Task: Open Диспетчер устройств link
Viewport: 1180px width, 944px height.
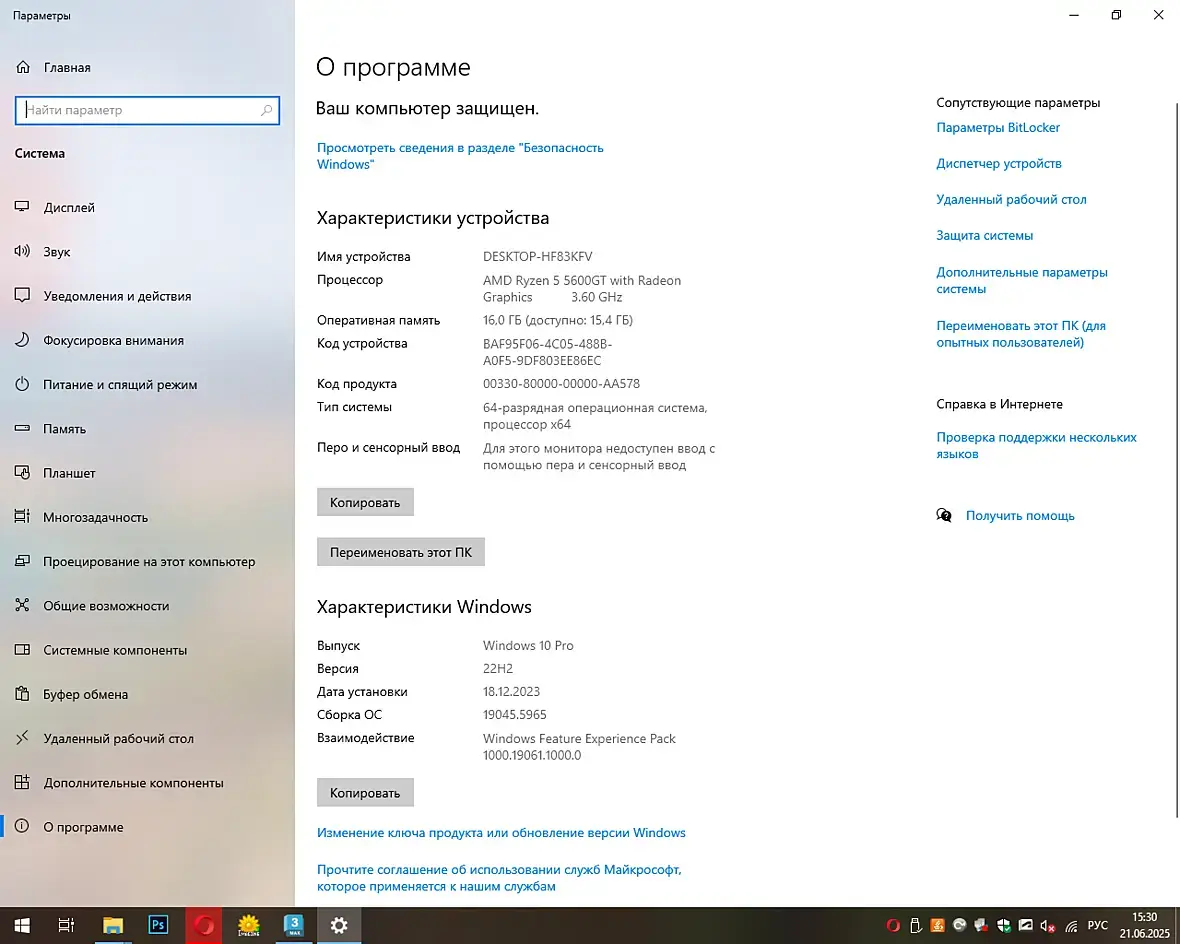Action: (x=999, y=163)
